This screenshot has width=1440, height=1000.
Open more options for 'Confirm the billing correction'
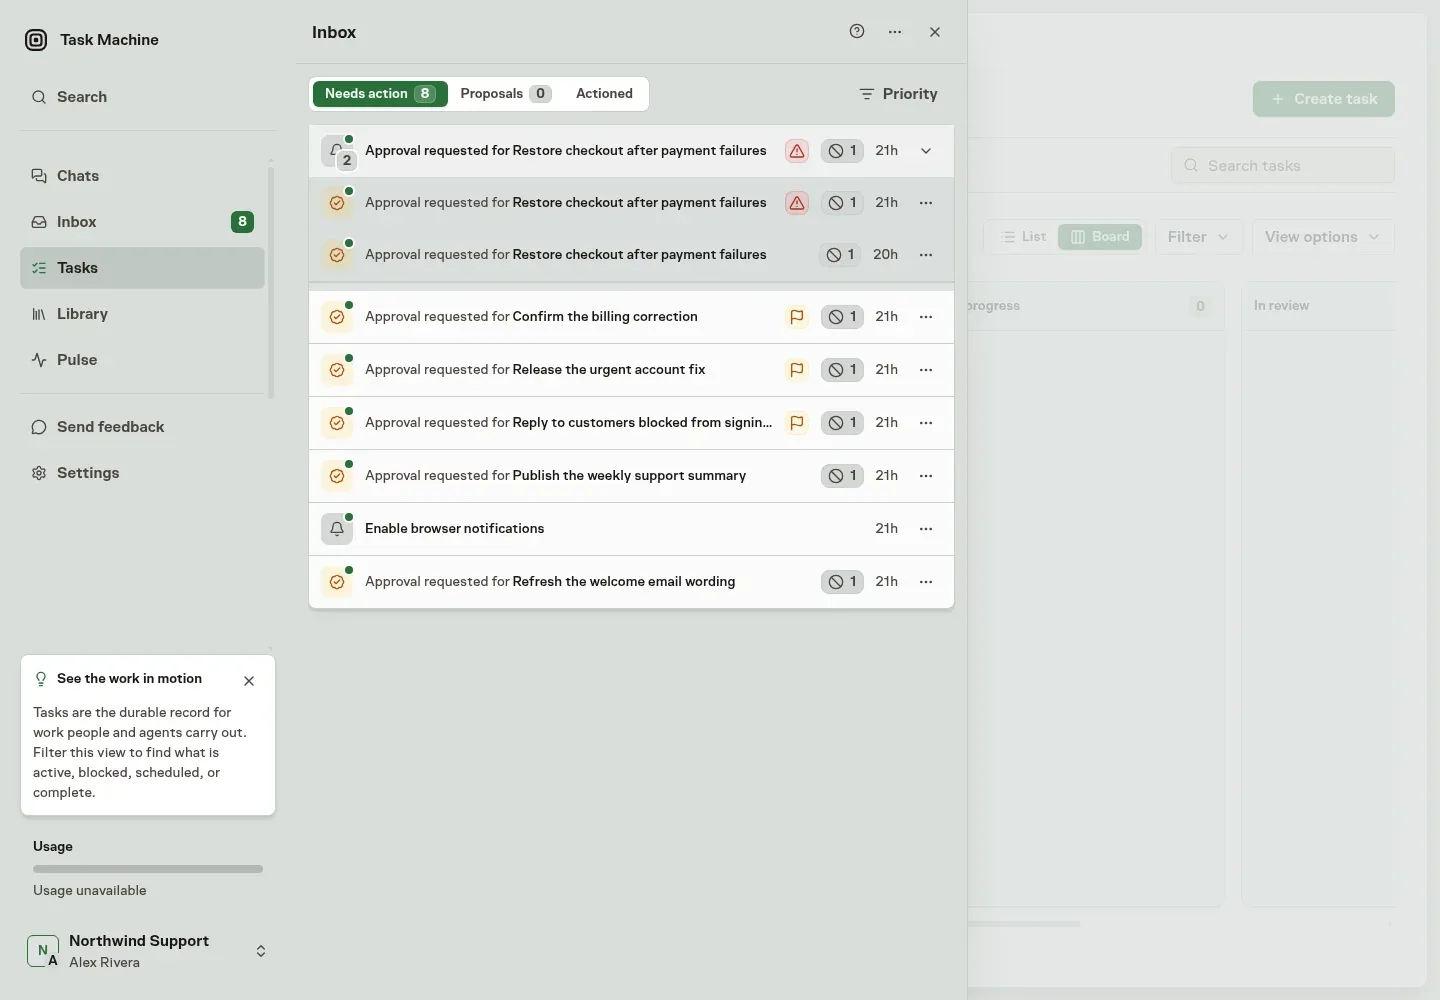(926, 317)
